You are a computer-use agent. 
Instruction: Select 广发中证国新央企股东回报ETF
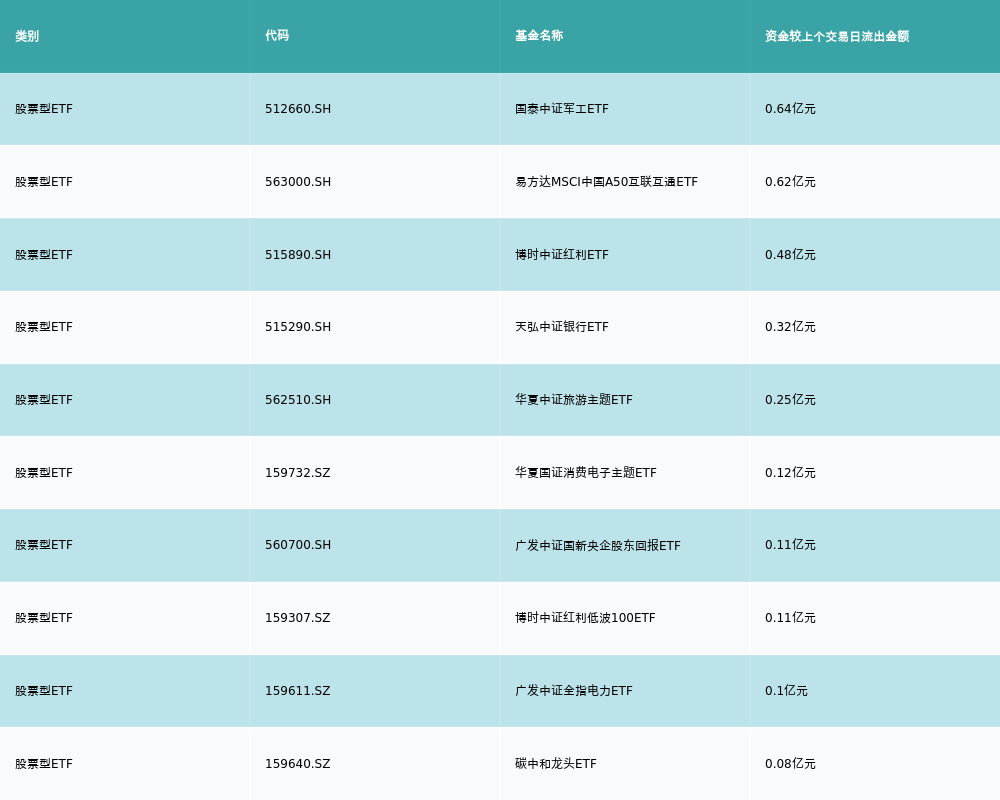pyautogui.click(x=598, y=545)
